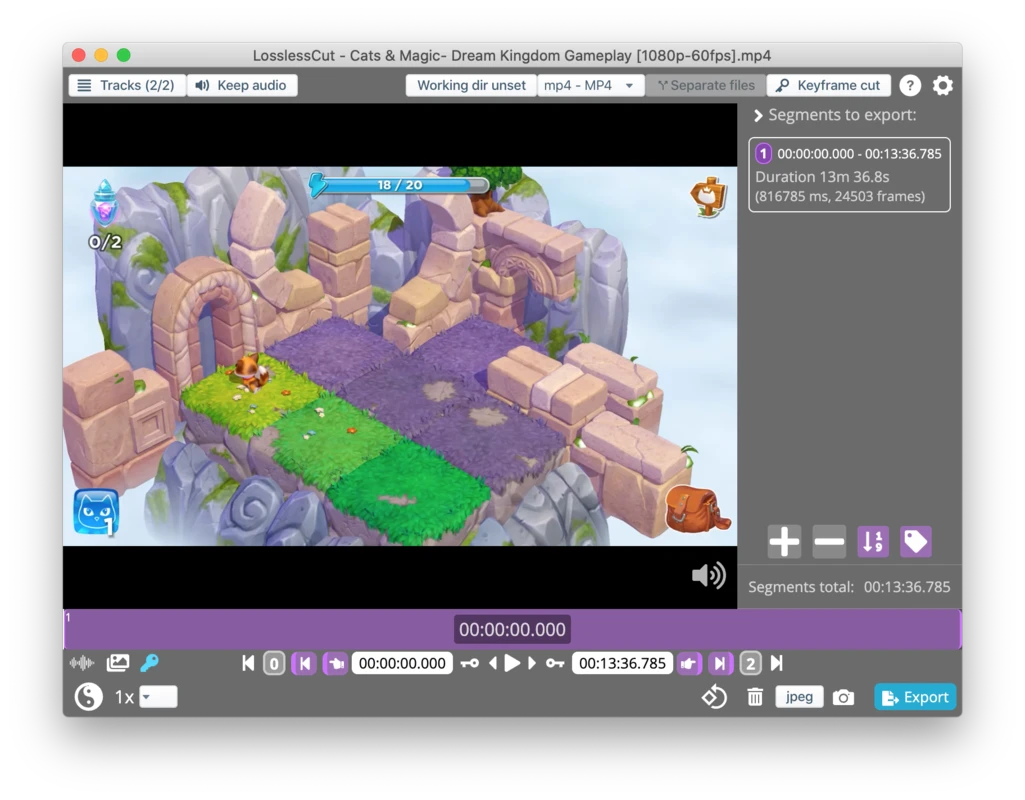Toggle the blue keyframes display key icon
The width and height of the screenshot is (1025, 800).
[150, 663]
